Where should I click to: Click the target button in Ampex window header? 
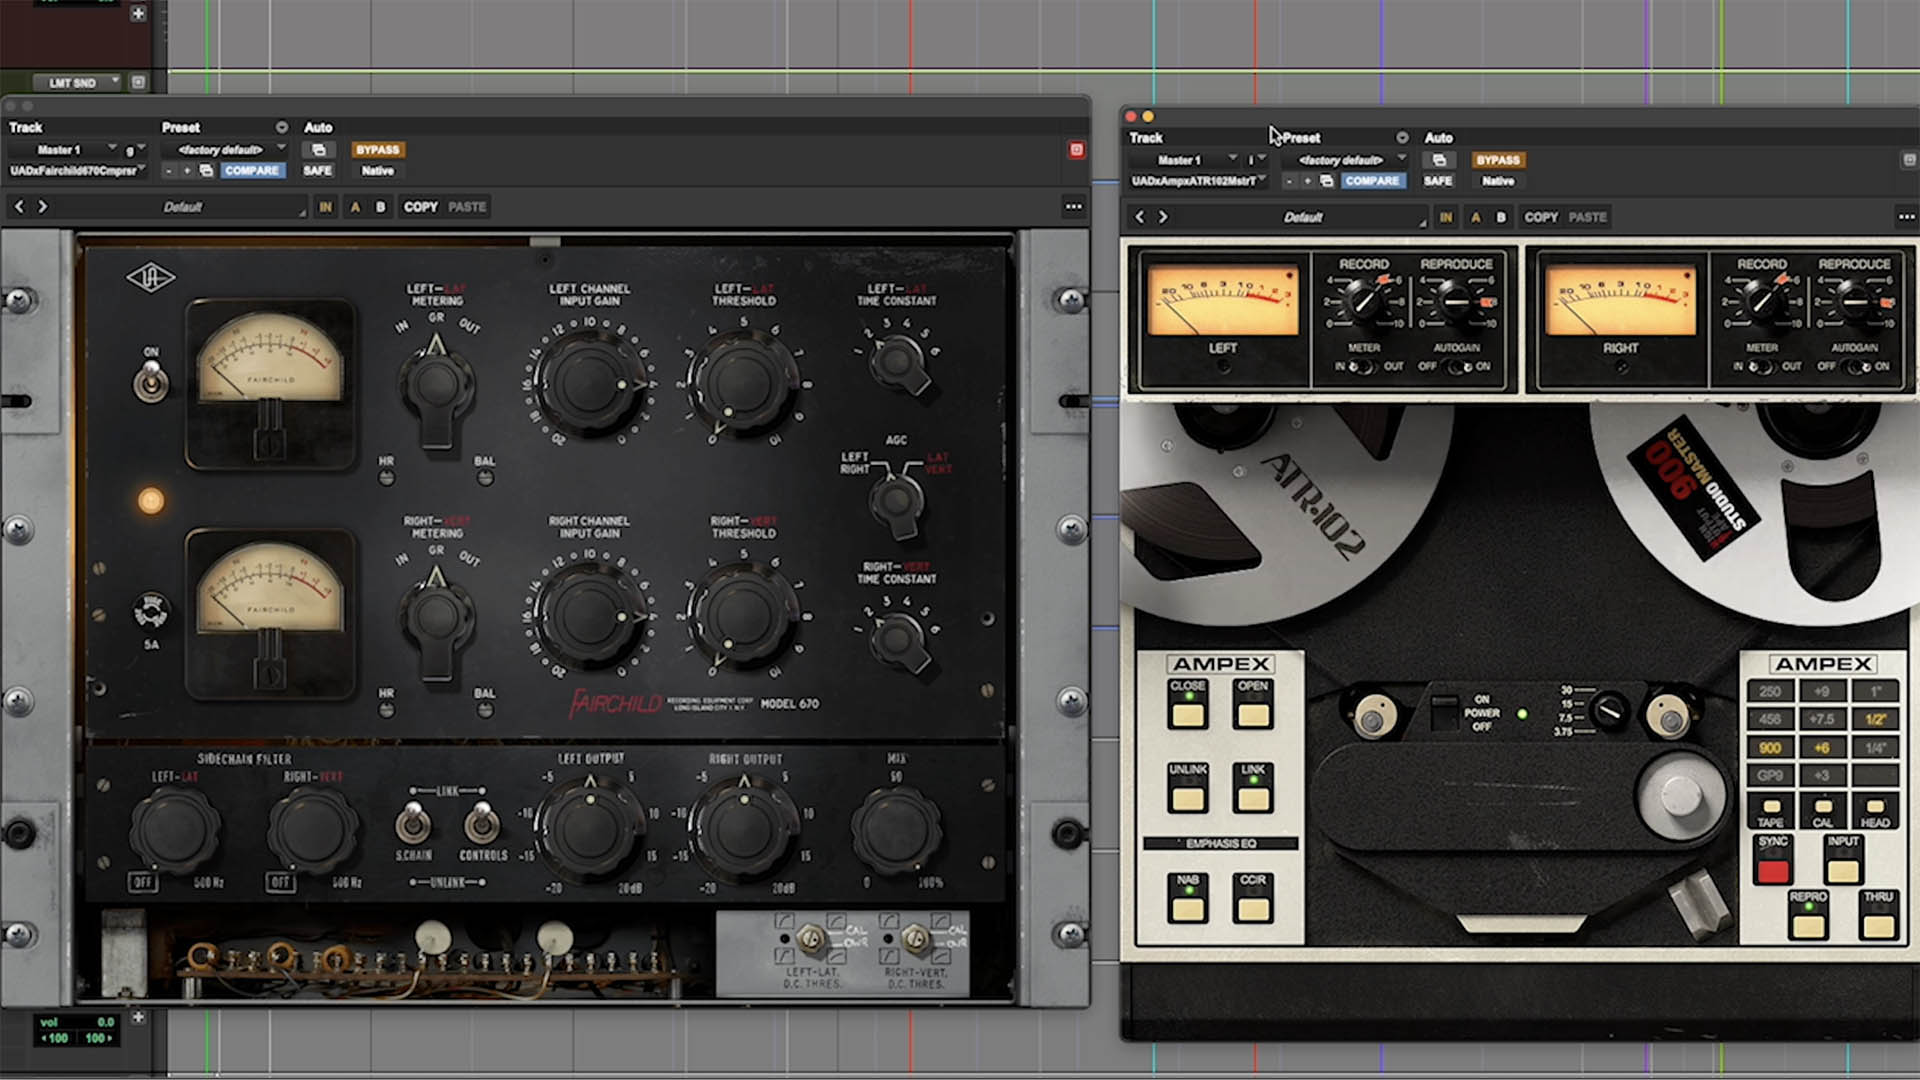[x=1908, y=160]
